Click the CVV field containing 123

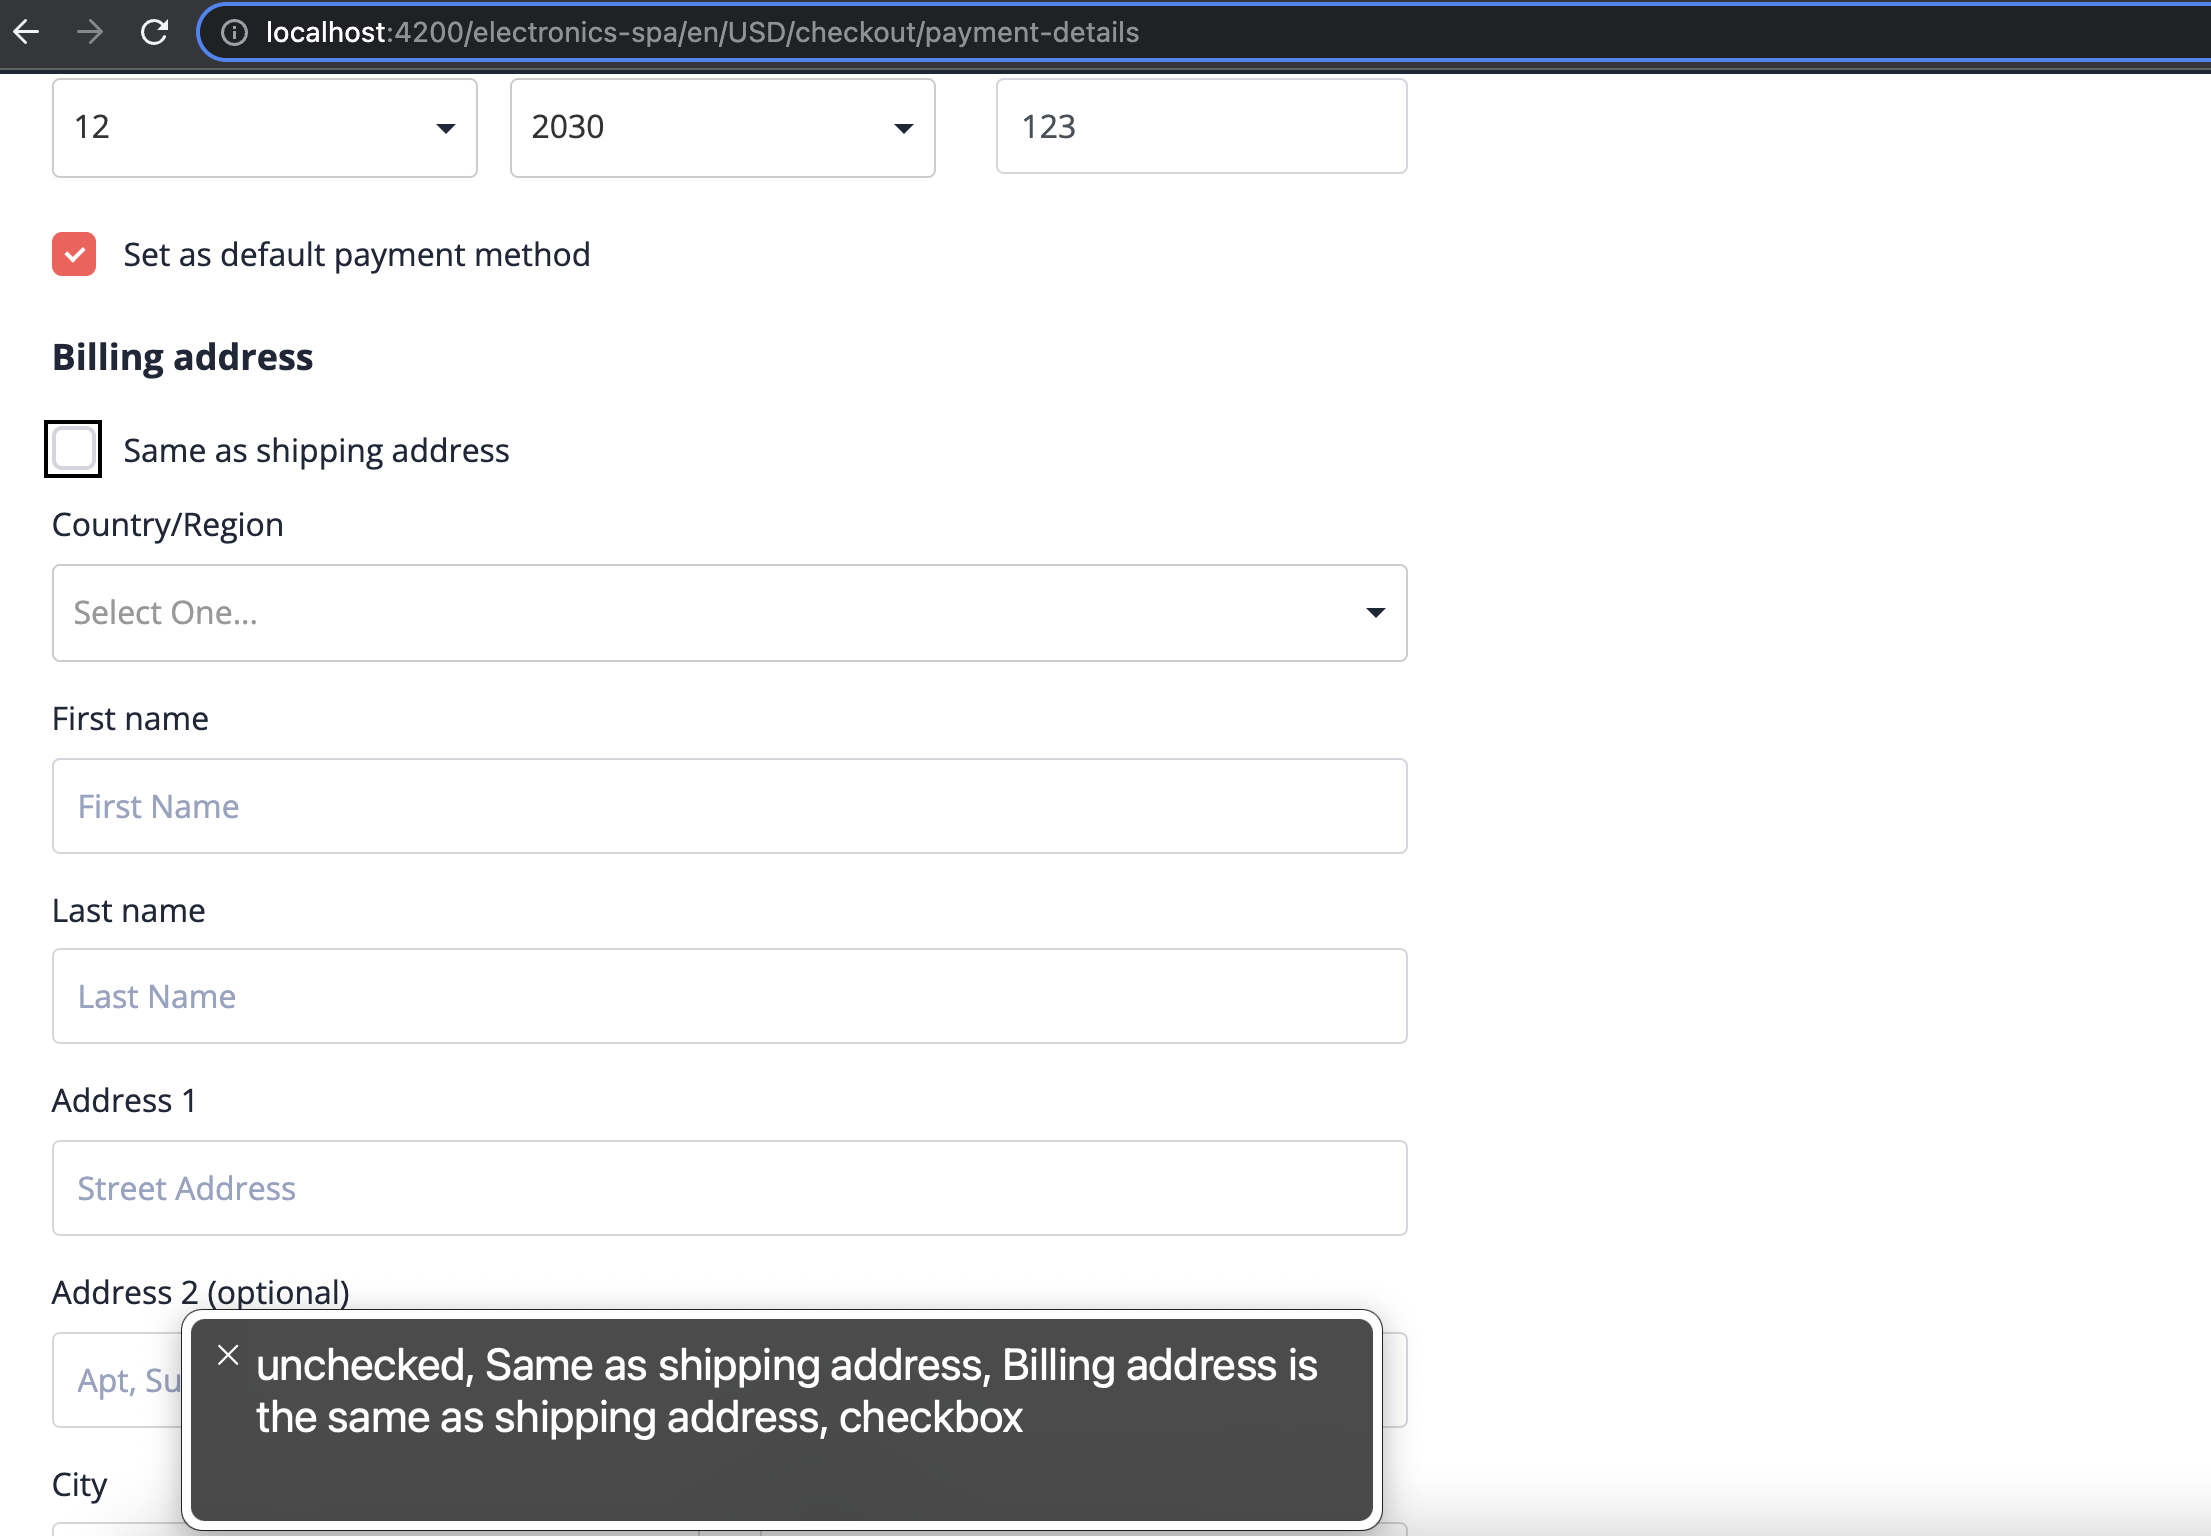(x=1200, y=126)
